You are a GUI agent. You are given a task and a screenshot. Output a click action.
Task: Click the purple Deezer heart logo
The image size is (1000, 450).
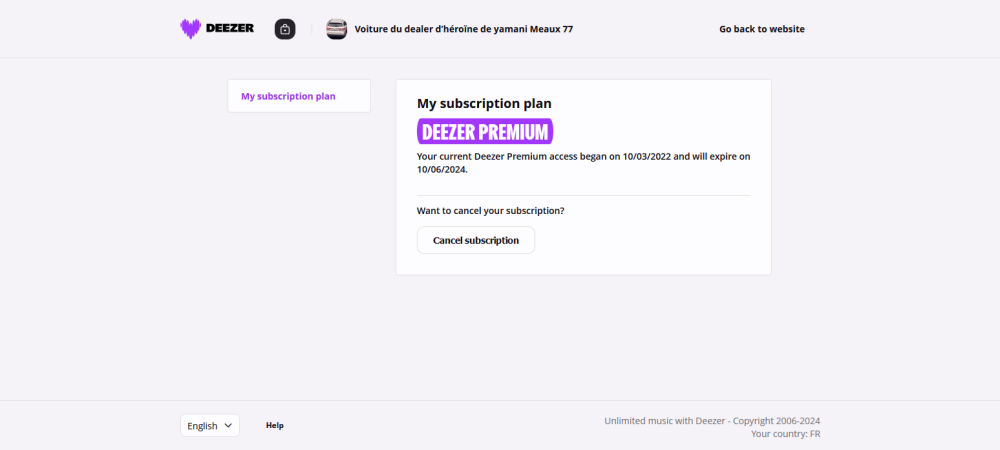(x=190, y=29)
